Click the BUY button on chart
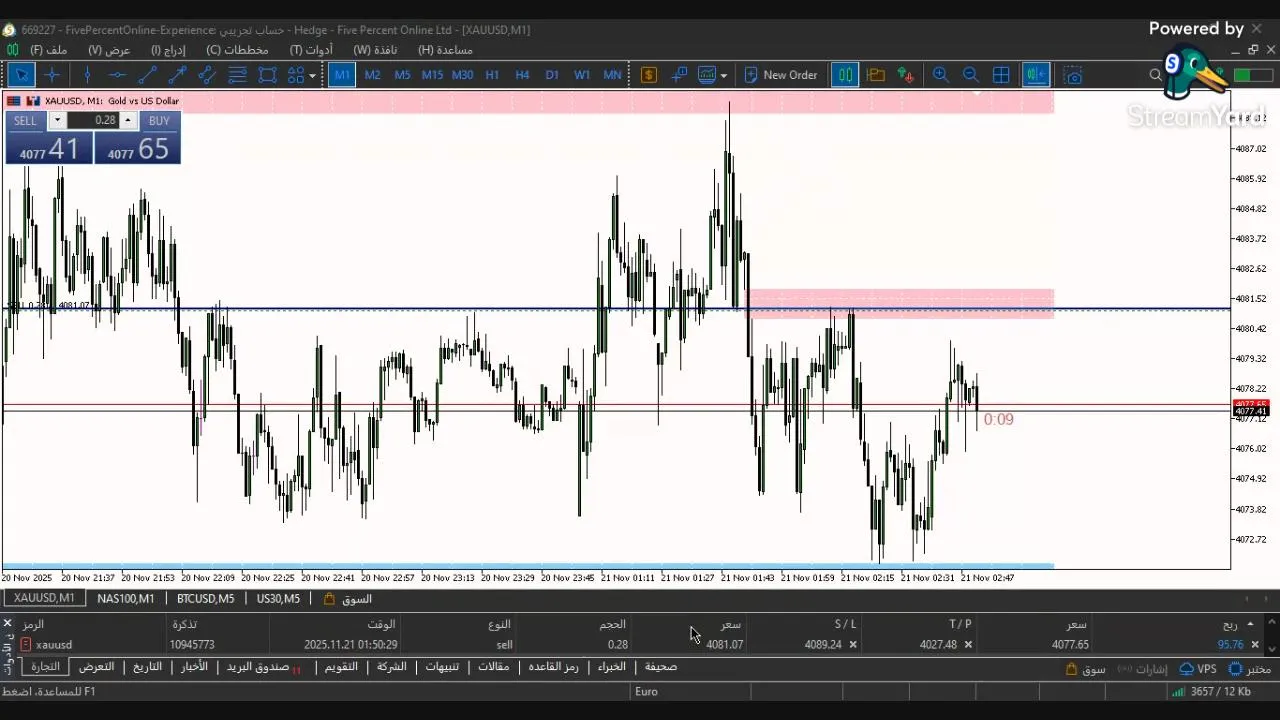Screen dimensions: 1280x720 tap(159, 120)
